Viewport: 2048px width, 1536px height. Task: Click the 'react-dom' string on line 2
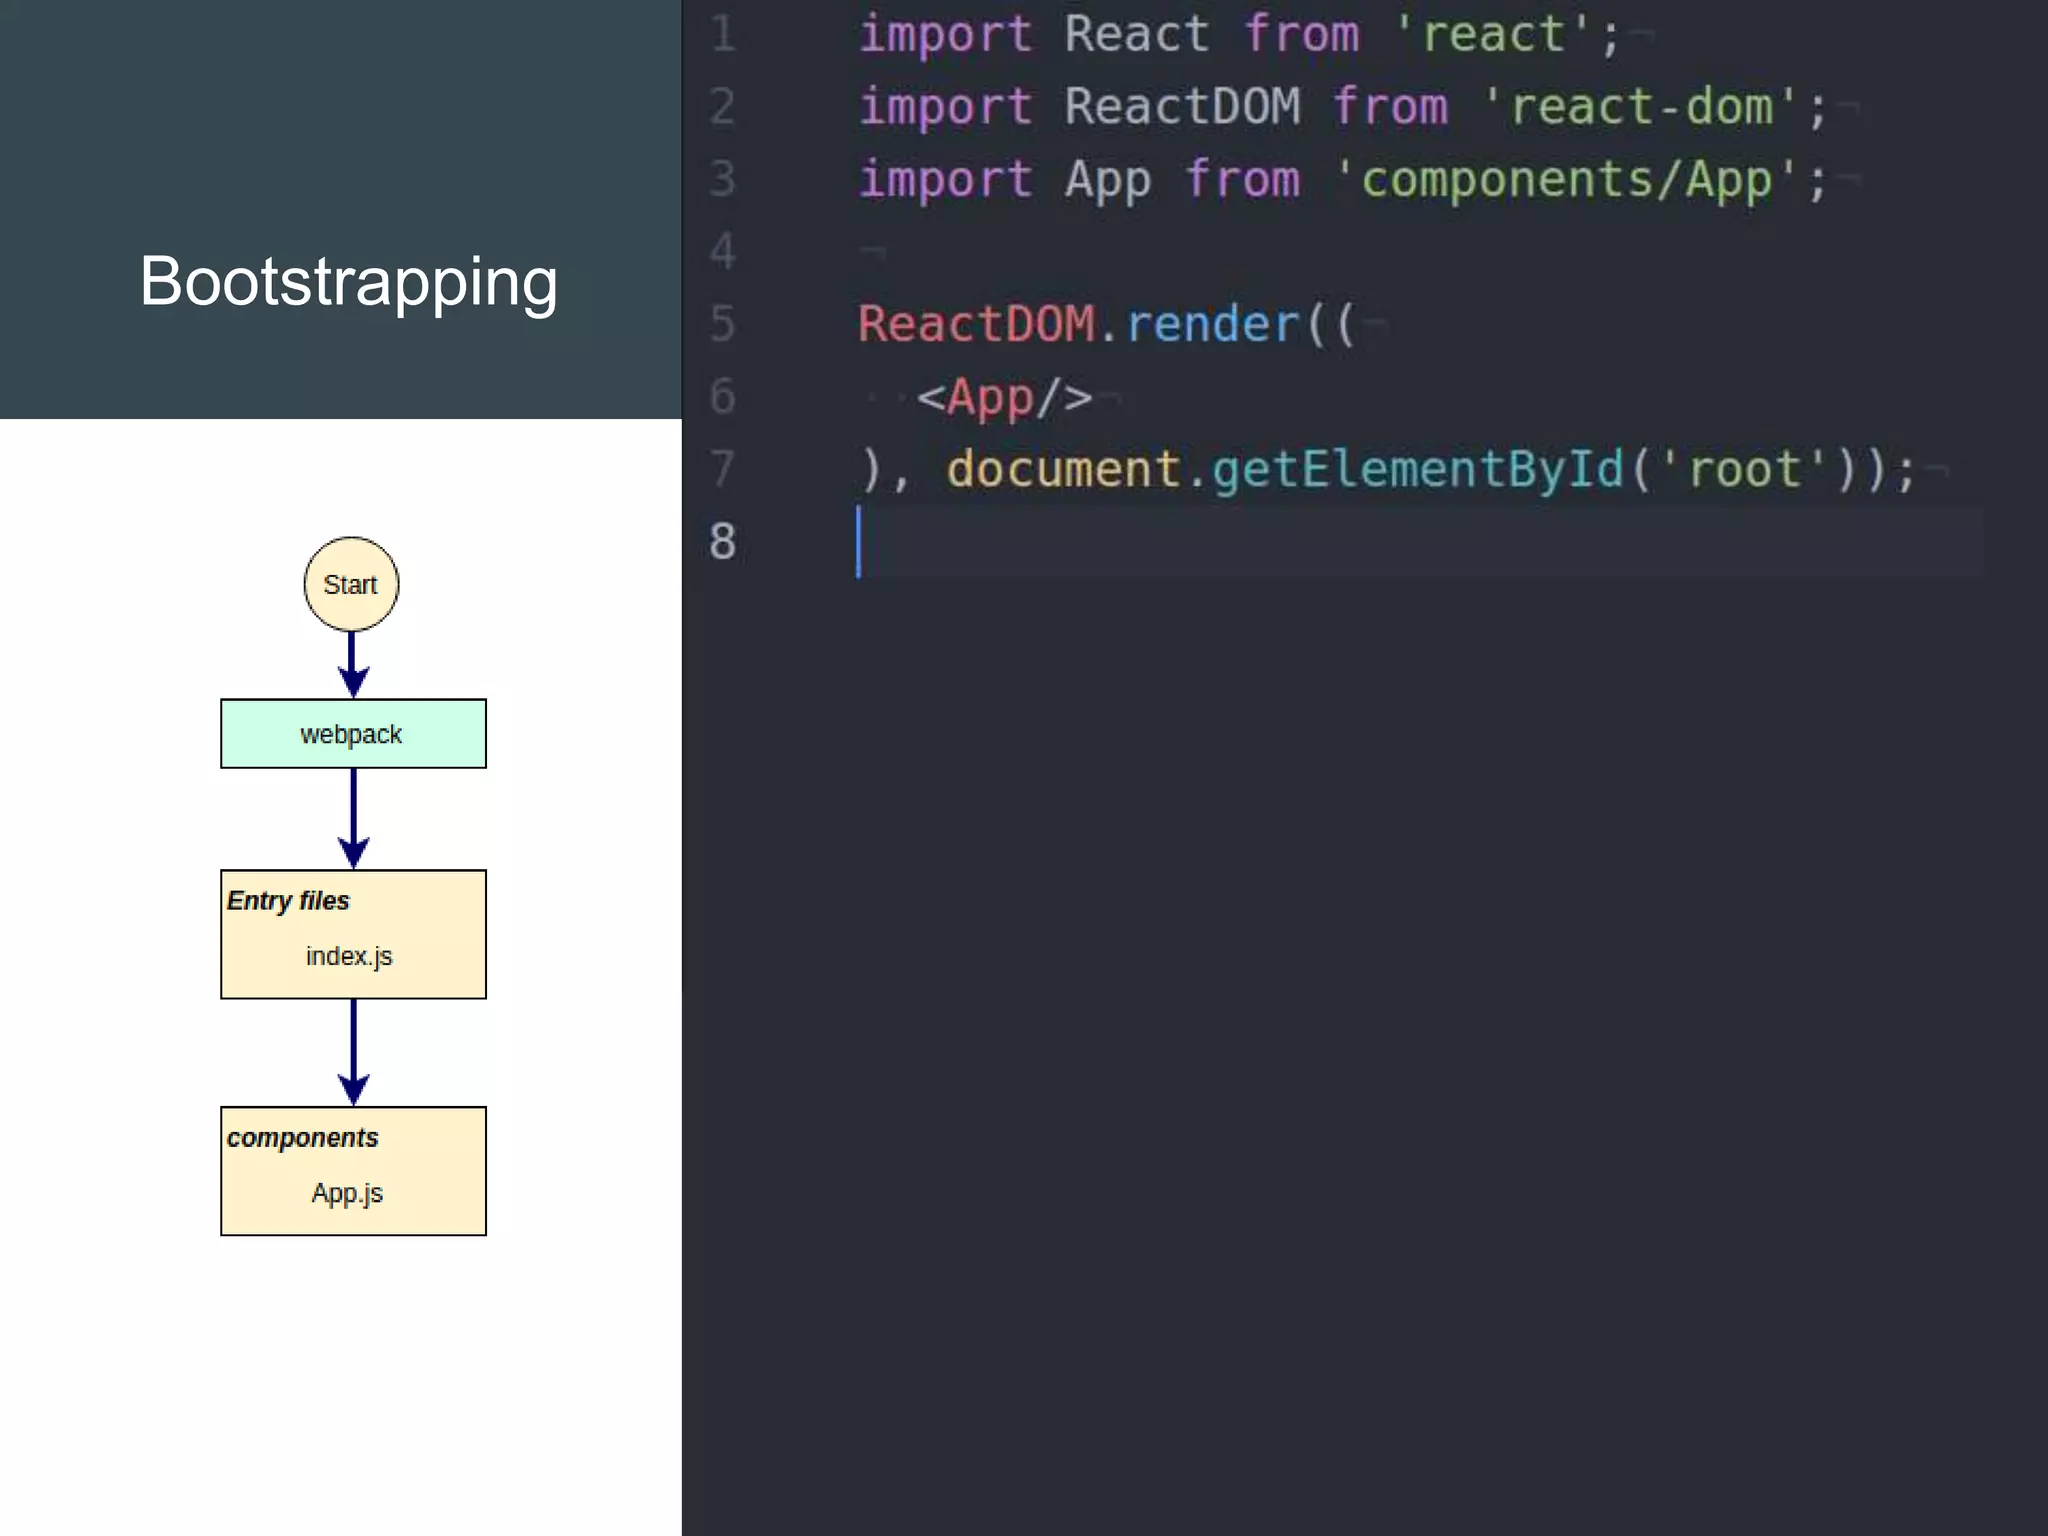point(1641,107)
